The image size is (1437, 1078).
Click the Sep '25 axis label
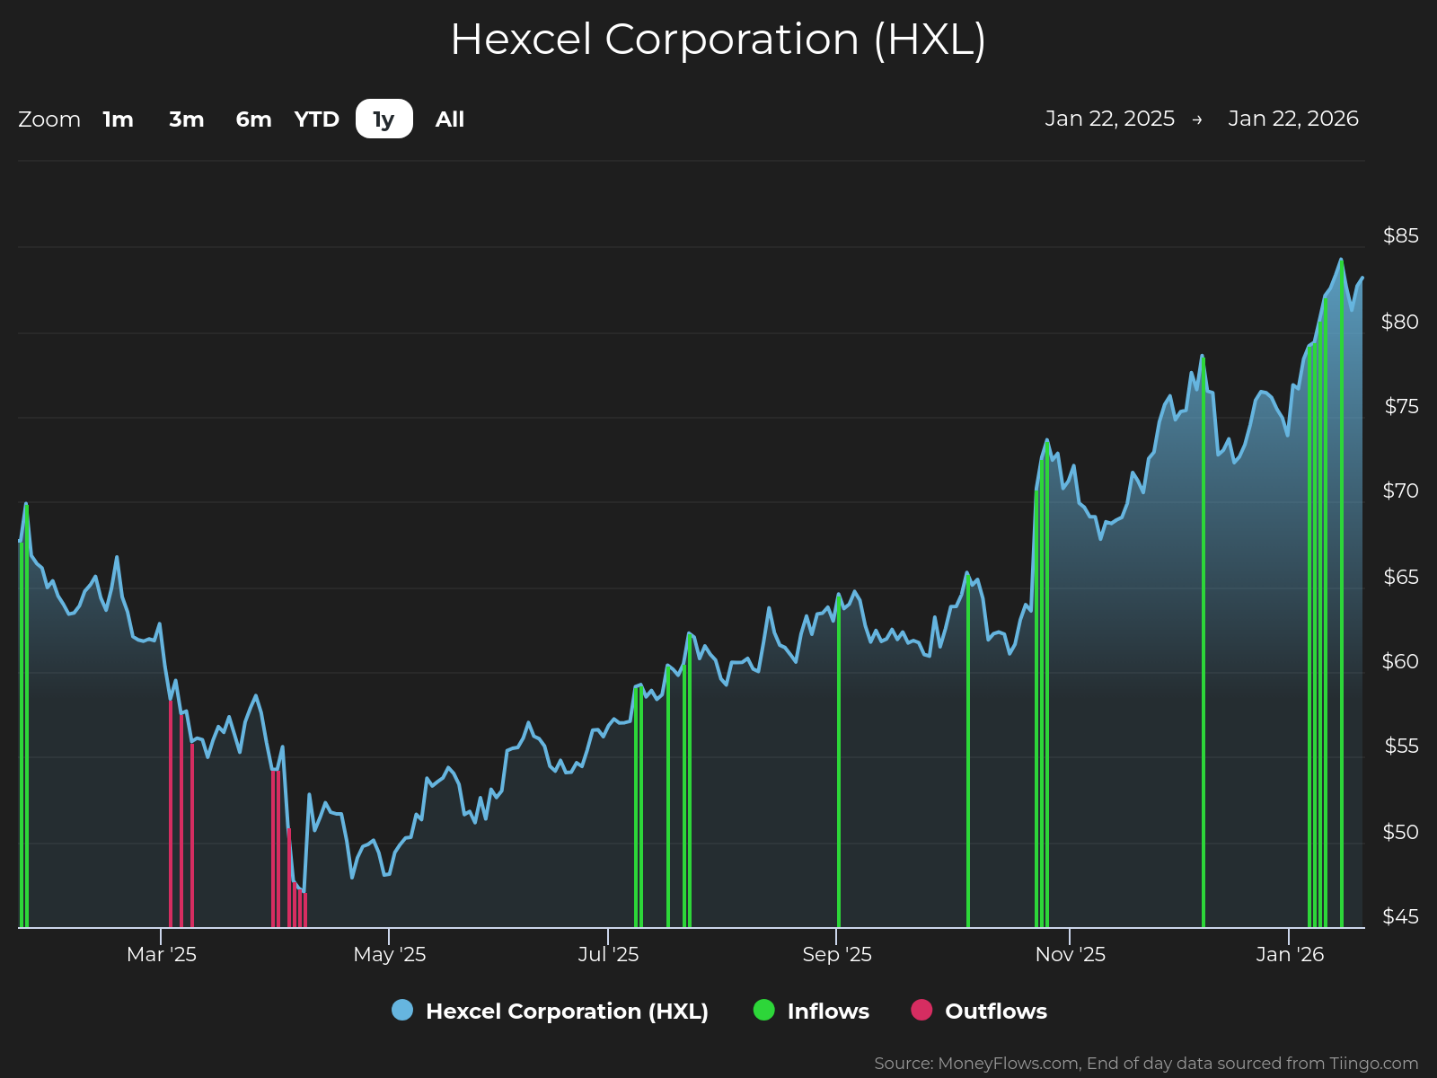pyautogui.click(x=837, y=954)
